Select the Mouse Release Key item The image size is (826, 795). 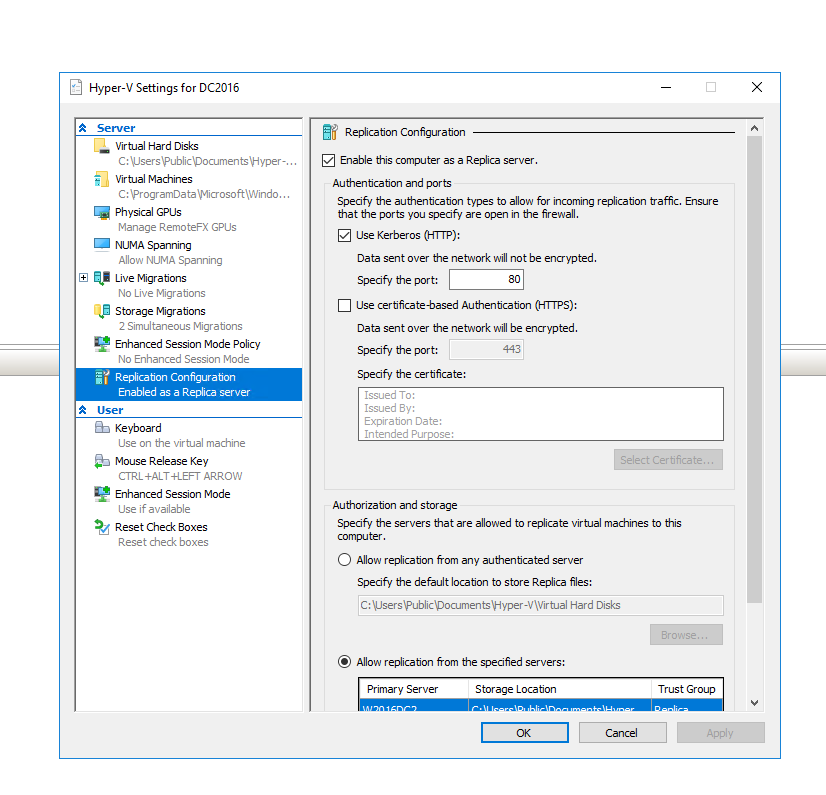point(162,461)
